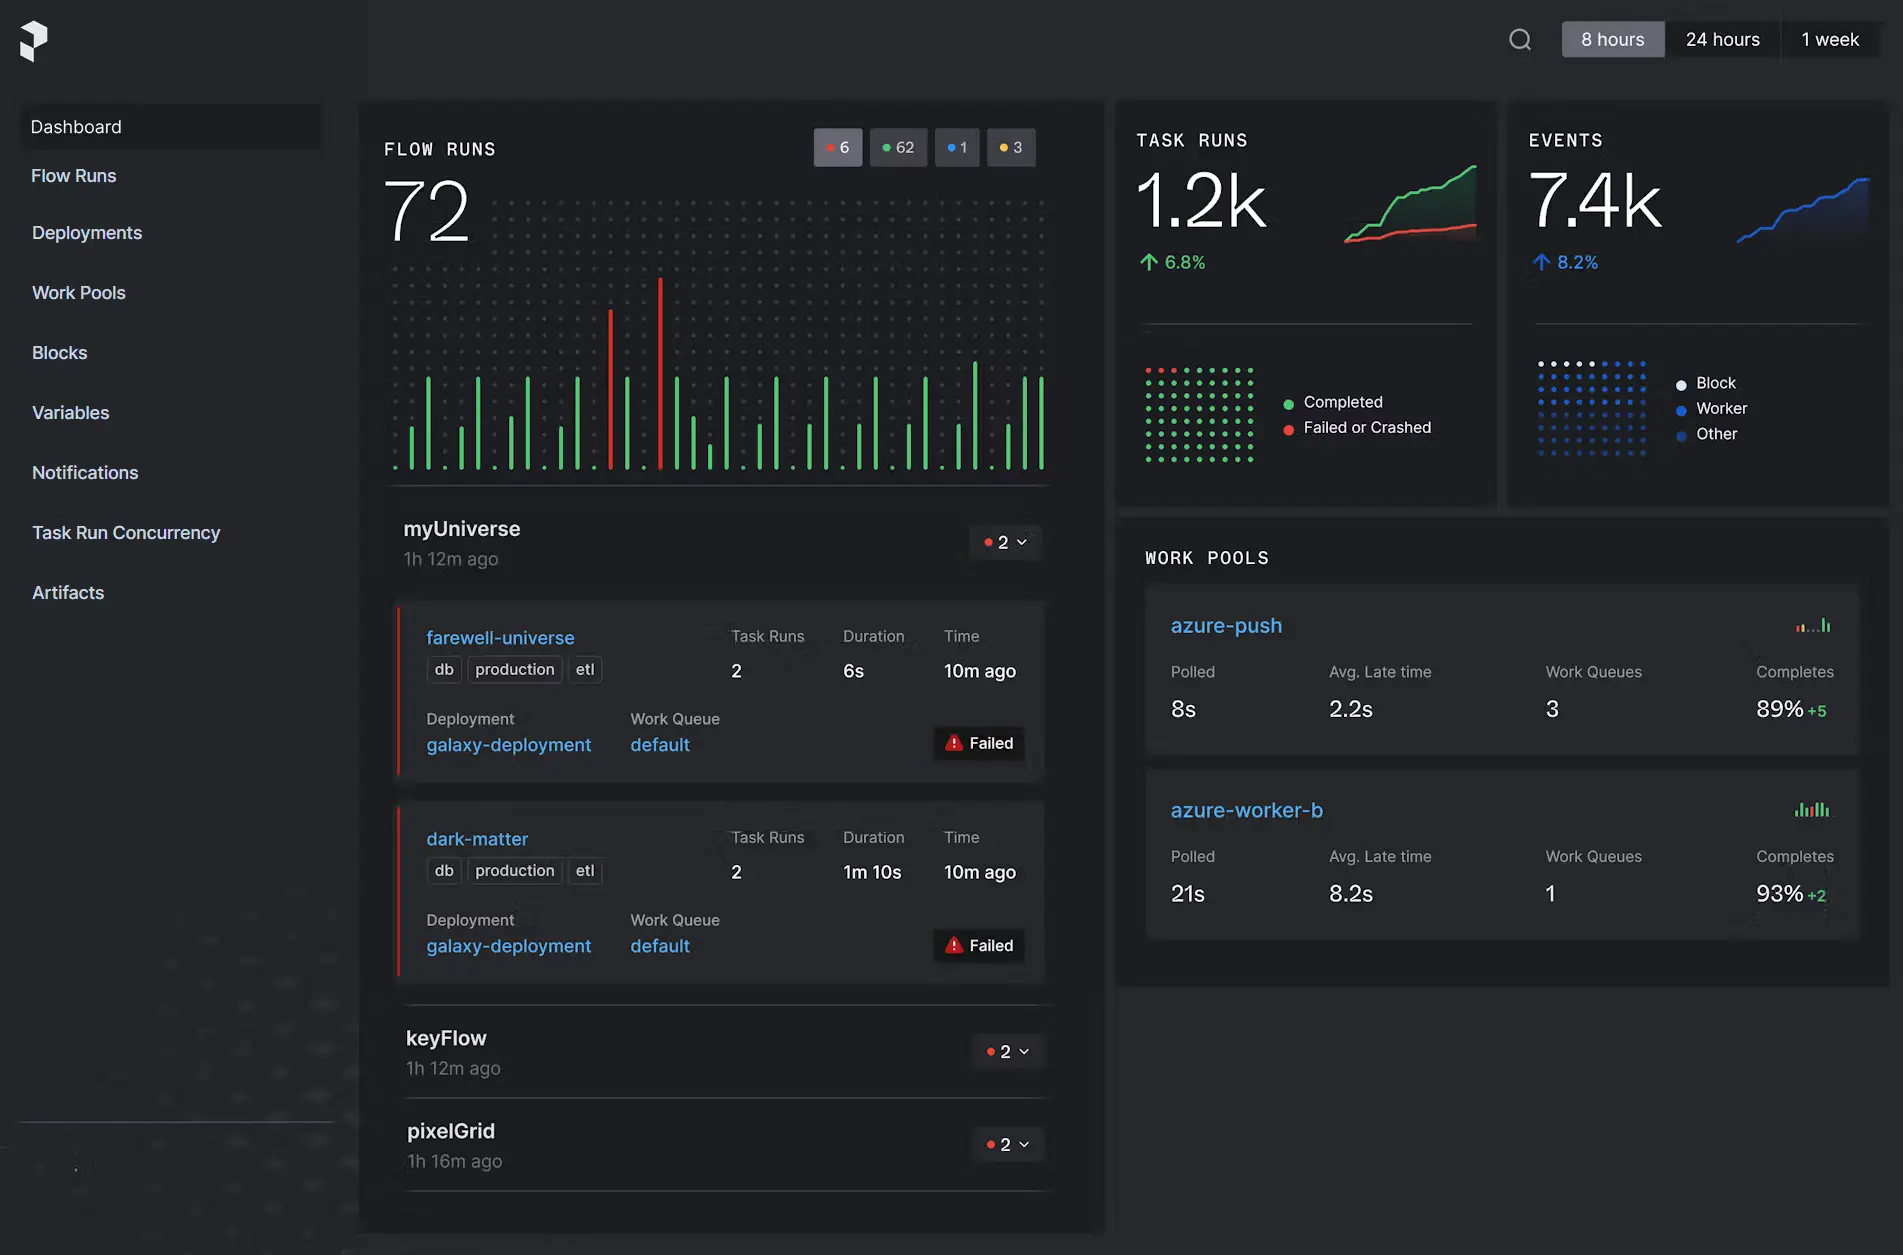Screen dimensions: 1903x1255
Task: Switch to the 24 hours time range tab
Action: pyautogui.click(x=1723, y=39)
